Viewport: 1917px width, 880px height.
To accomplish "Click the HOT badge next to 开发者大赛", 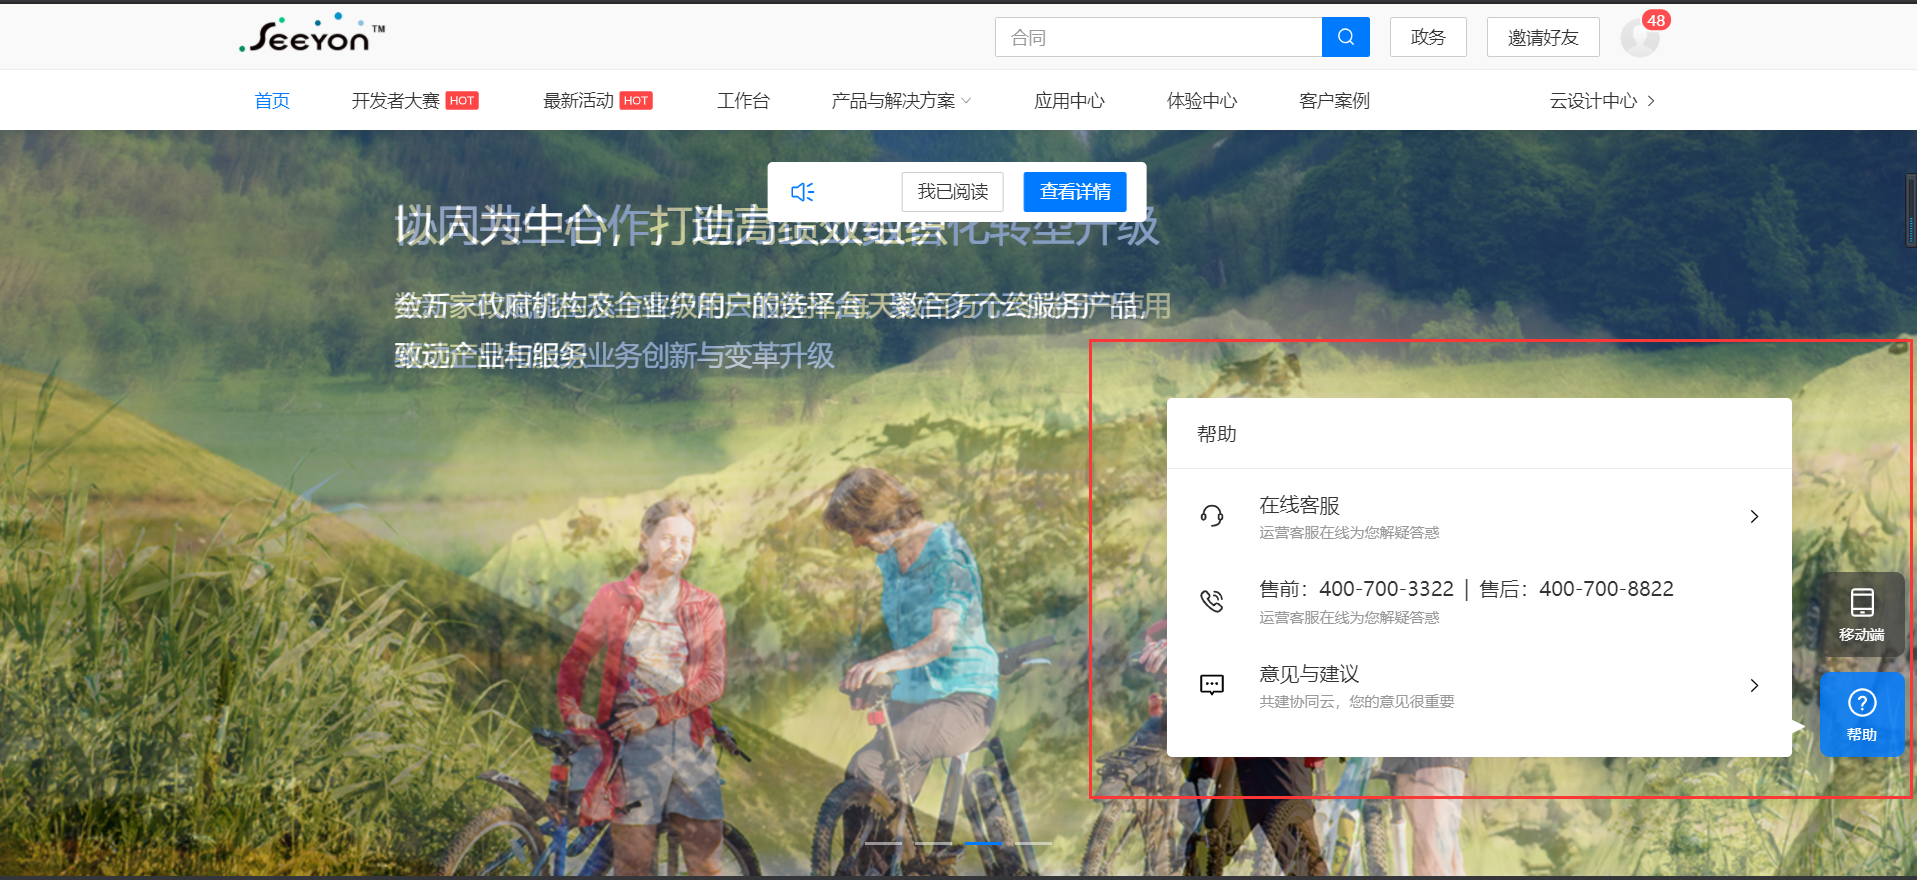I will 462,101.
